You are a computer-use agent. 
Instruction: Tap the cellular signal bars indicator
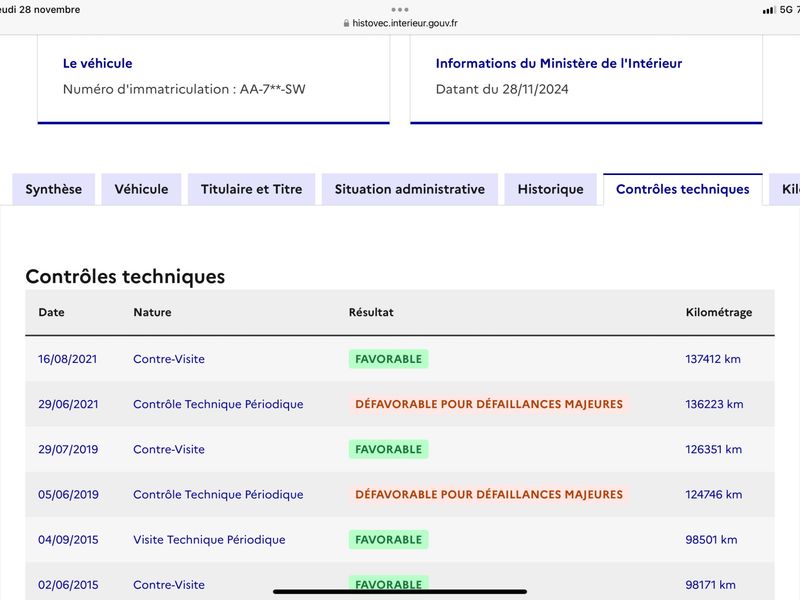click(768, 10)
